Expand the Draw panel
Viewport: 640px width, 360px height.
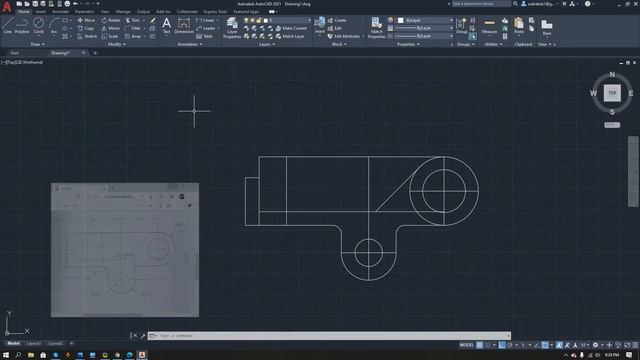point(38,44)
